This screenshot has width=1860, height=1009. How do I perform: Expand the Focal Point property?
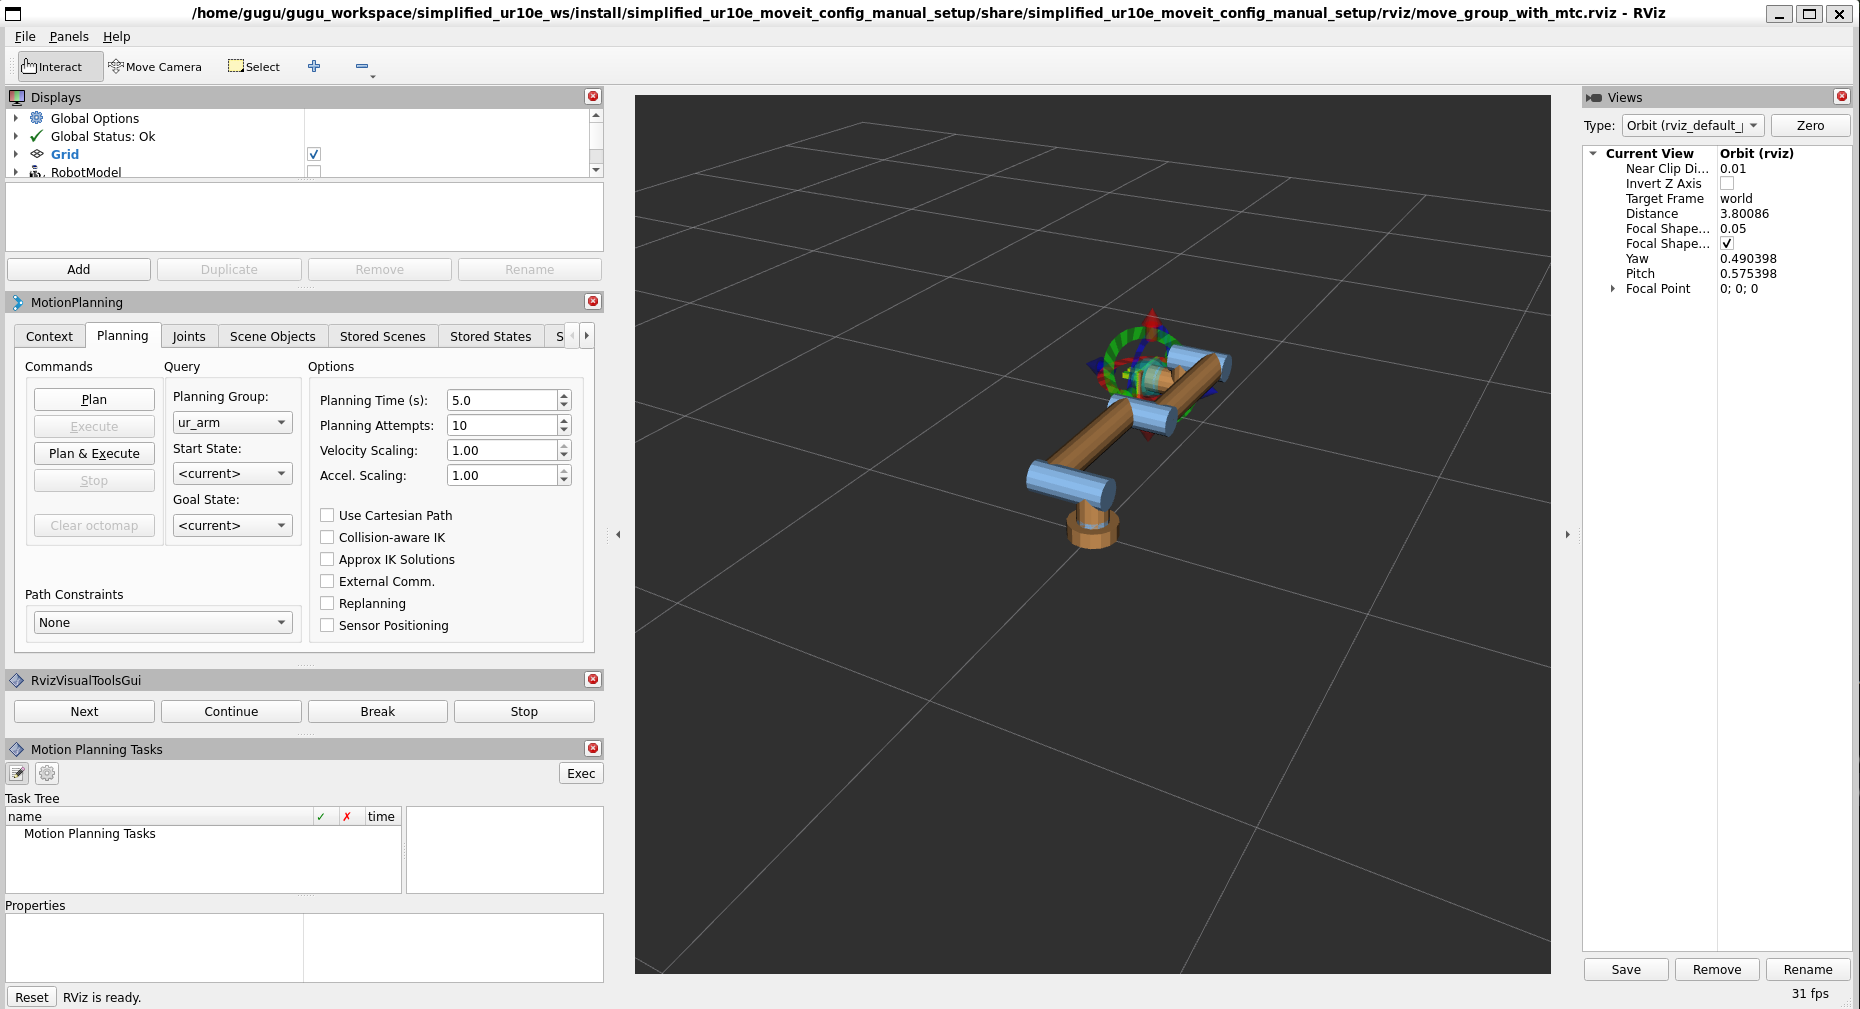click(x=1613, y=289)
